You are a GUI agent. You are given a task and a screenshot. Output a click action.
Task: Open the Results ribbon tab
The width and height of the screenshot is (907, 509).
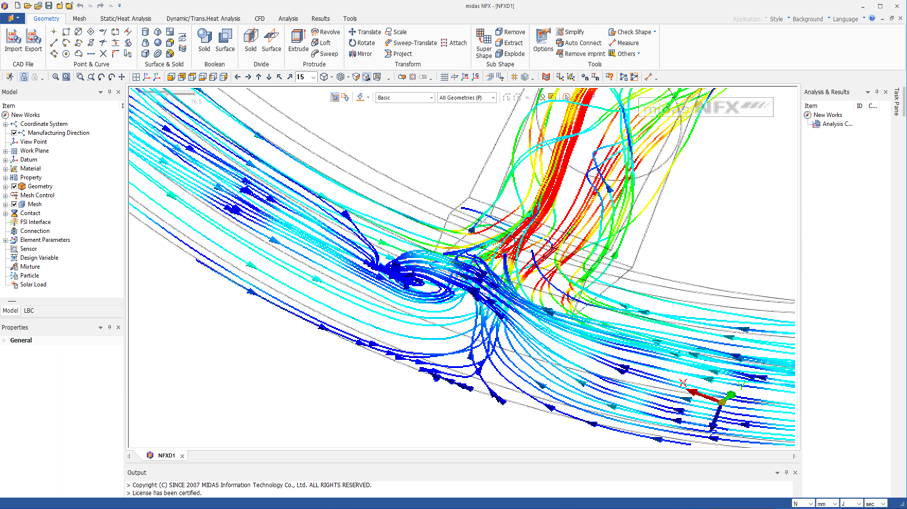pos(320,19)
